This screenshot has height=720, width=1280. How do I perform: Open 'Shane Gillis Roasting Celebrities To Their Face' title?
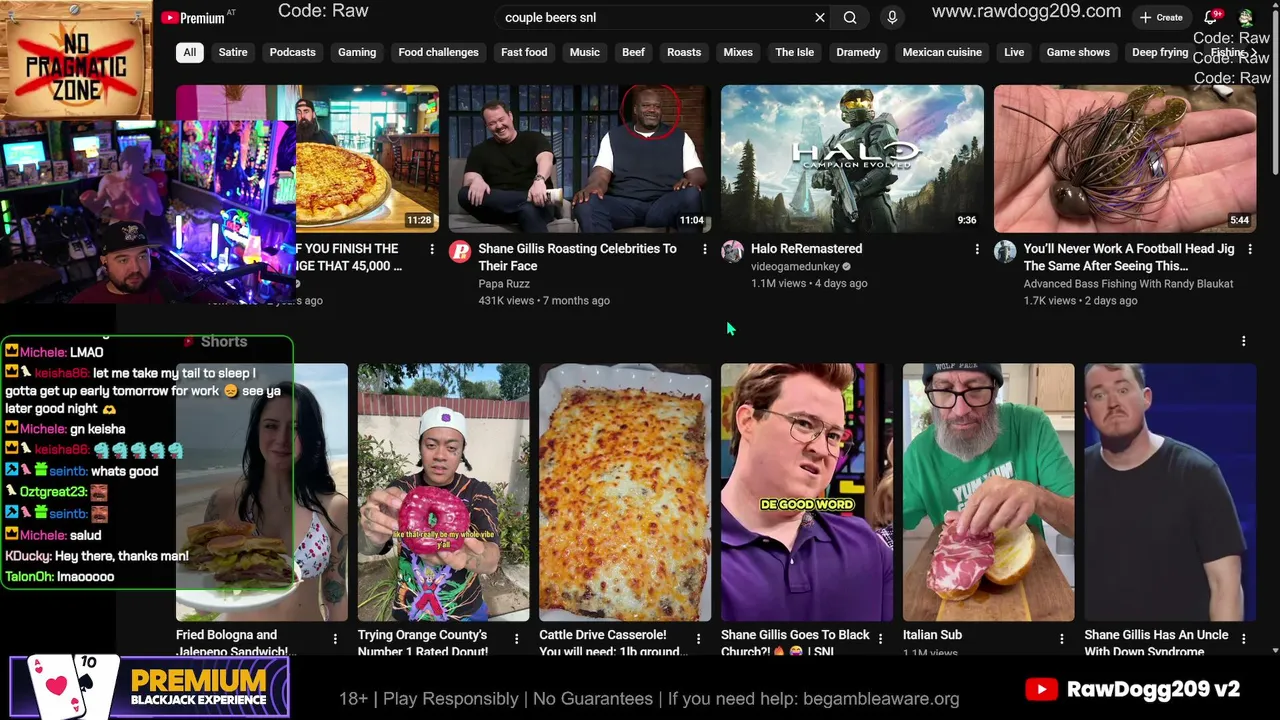tap(577, 257)
